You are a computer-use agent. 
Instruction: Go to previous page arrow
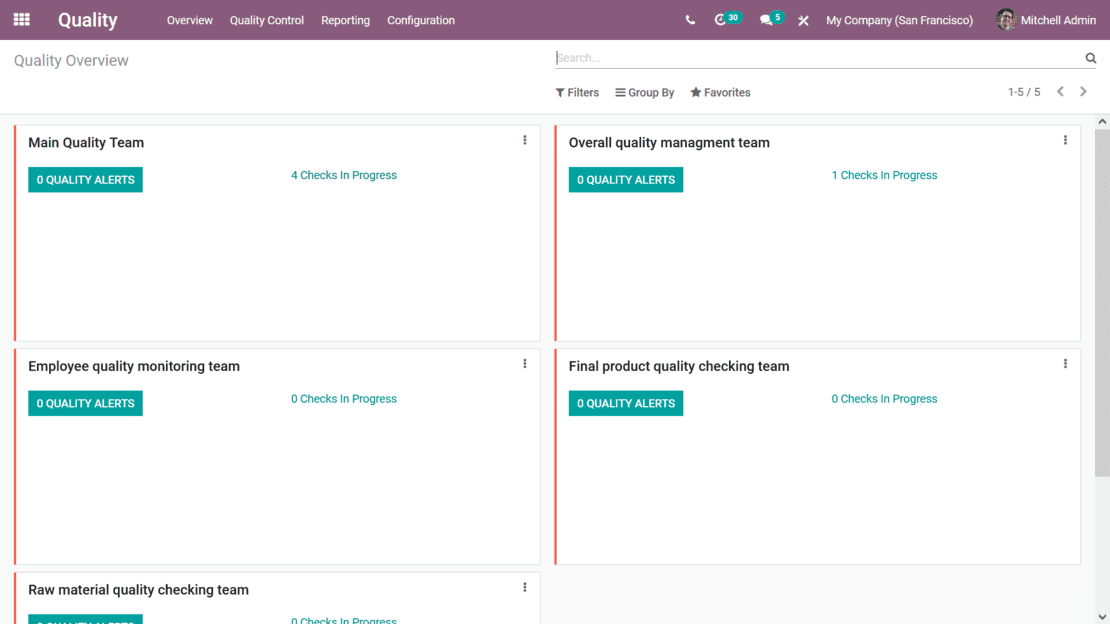click(1060, 92)
